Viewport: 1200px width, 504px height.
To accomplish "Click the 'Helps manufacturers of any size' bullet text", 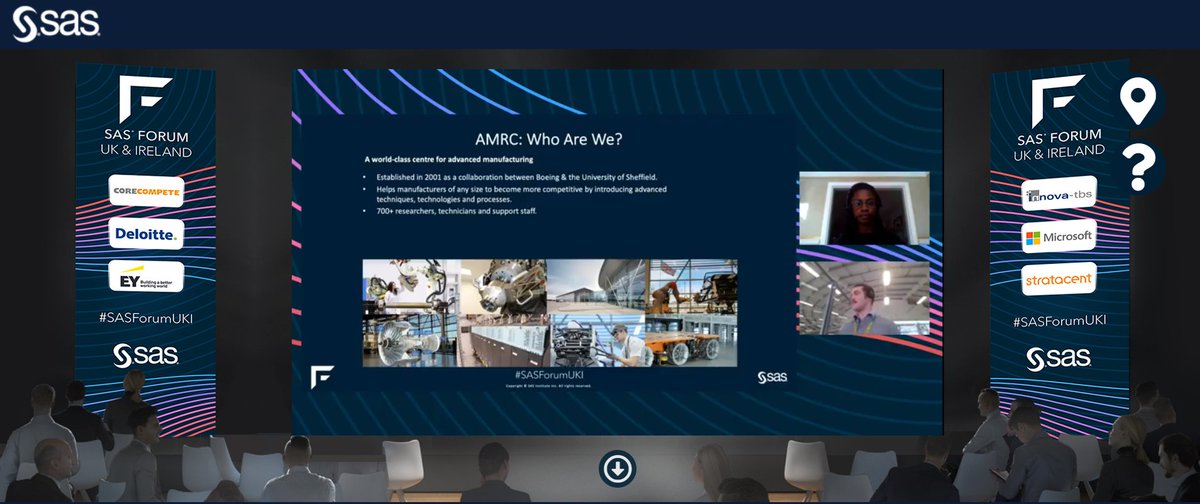I will (x=521, y=193).
